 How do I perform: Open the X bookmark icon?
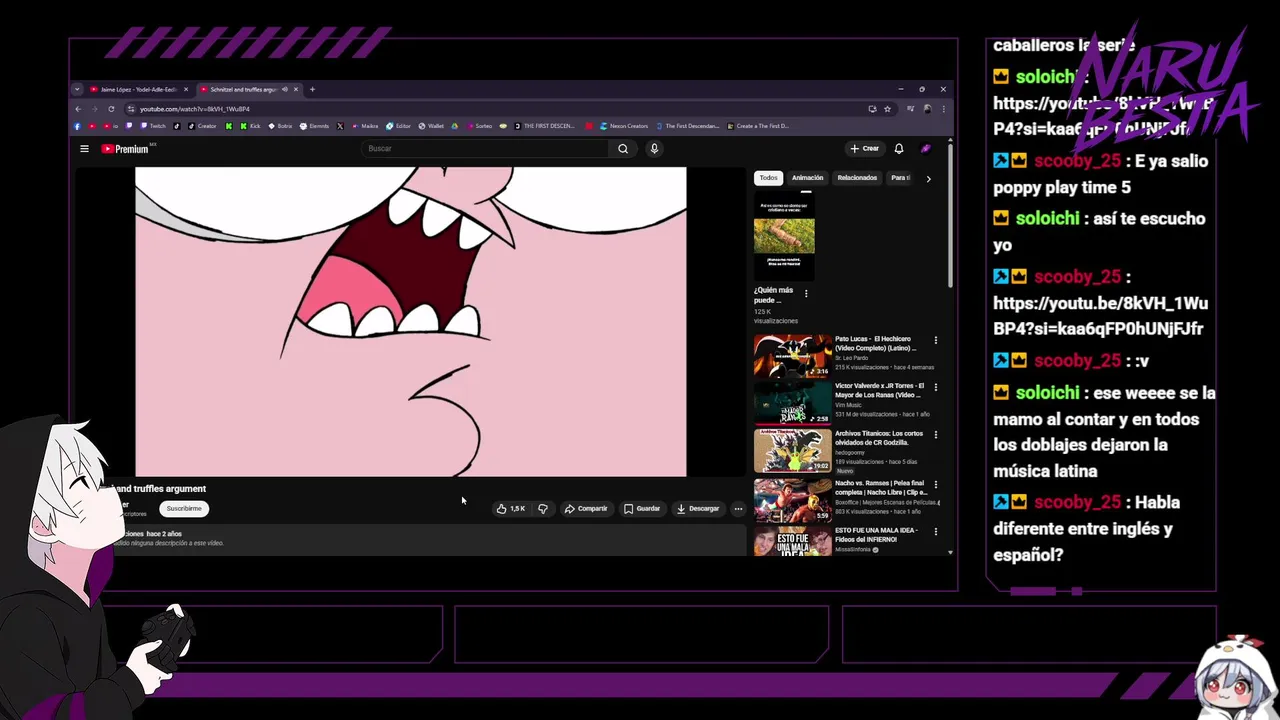[x=340, y=126]
